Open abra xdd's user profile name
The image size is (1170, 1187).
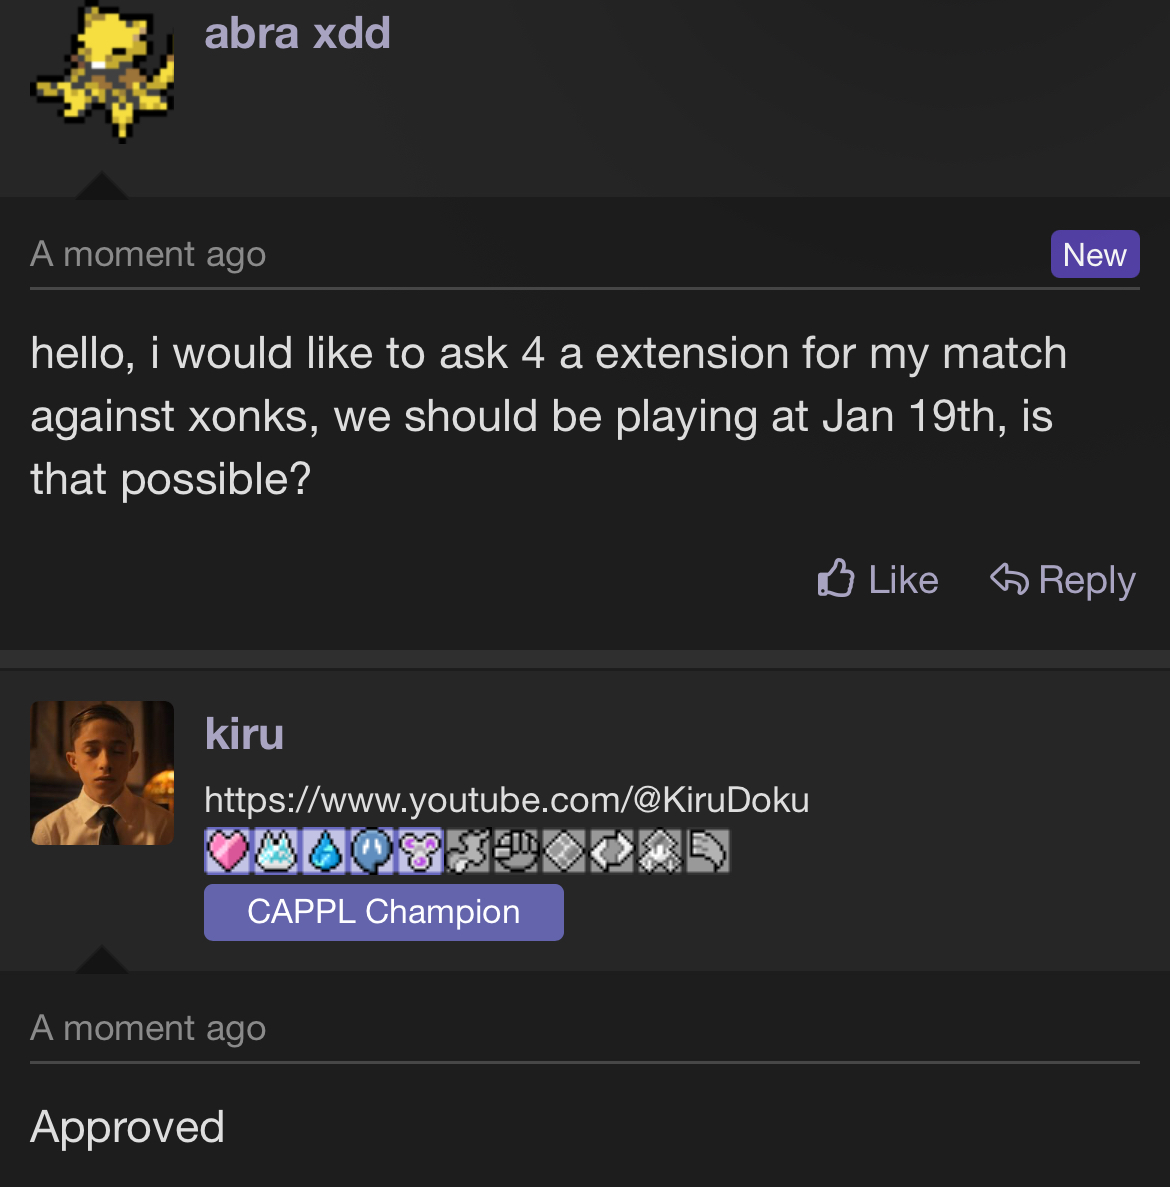(x=297, y=33)
